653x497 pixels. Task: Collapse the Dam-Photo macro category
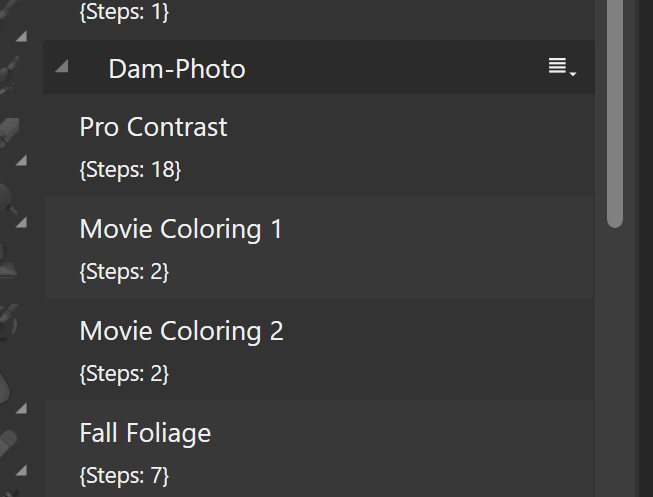62,66
